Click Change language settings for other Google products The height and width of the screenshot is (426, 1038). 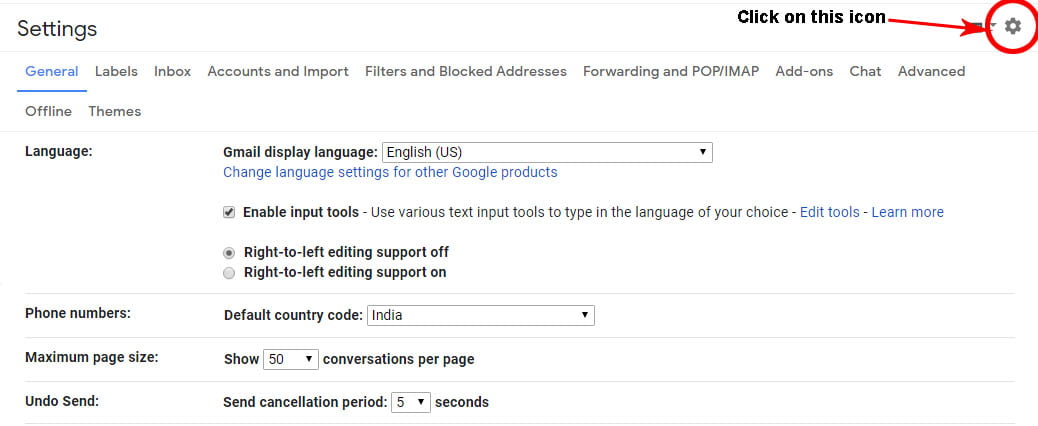390,173
